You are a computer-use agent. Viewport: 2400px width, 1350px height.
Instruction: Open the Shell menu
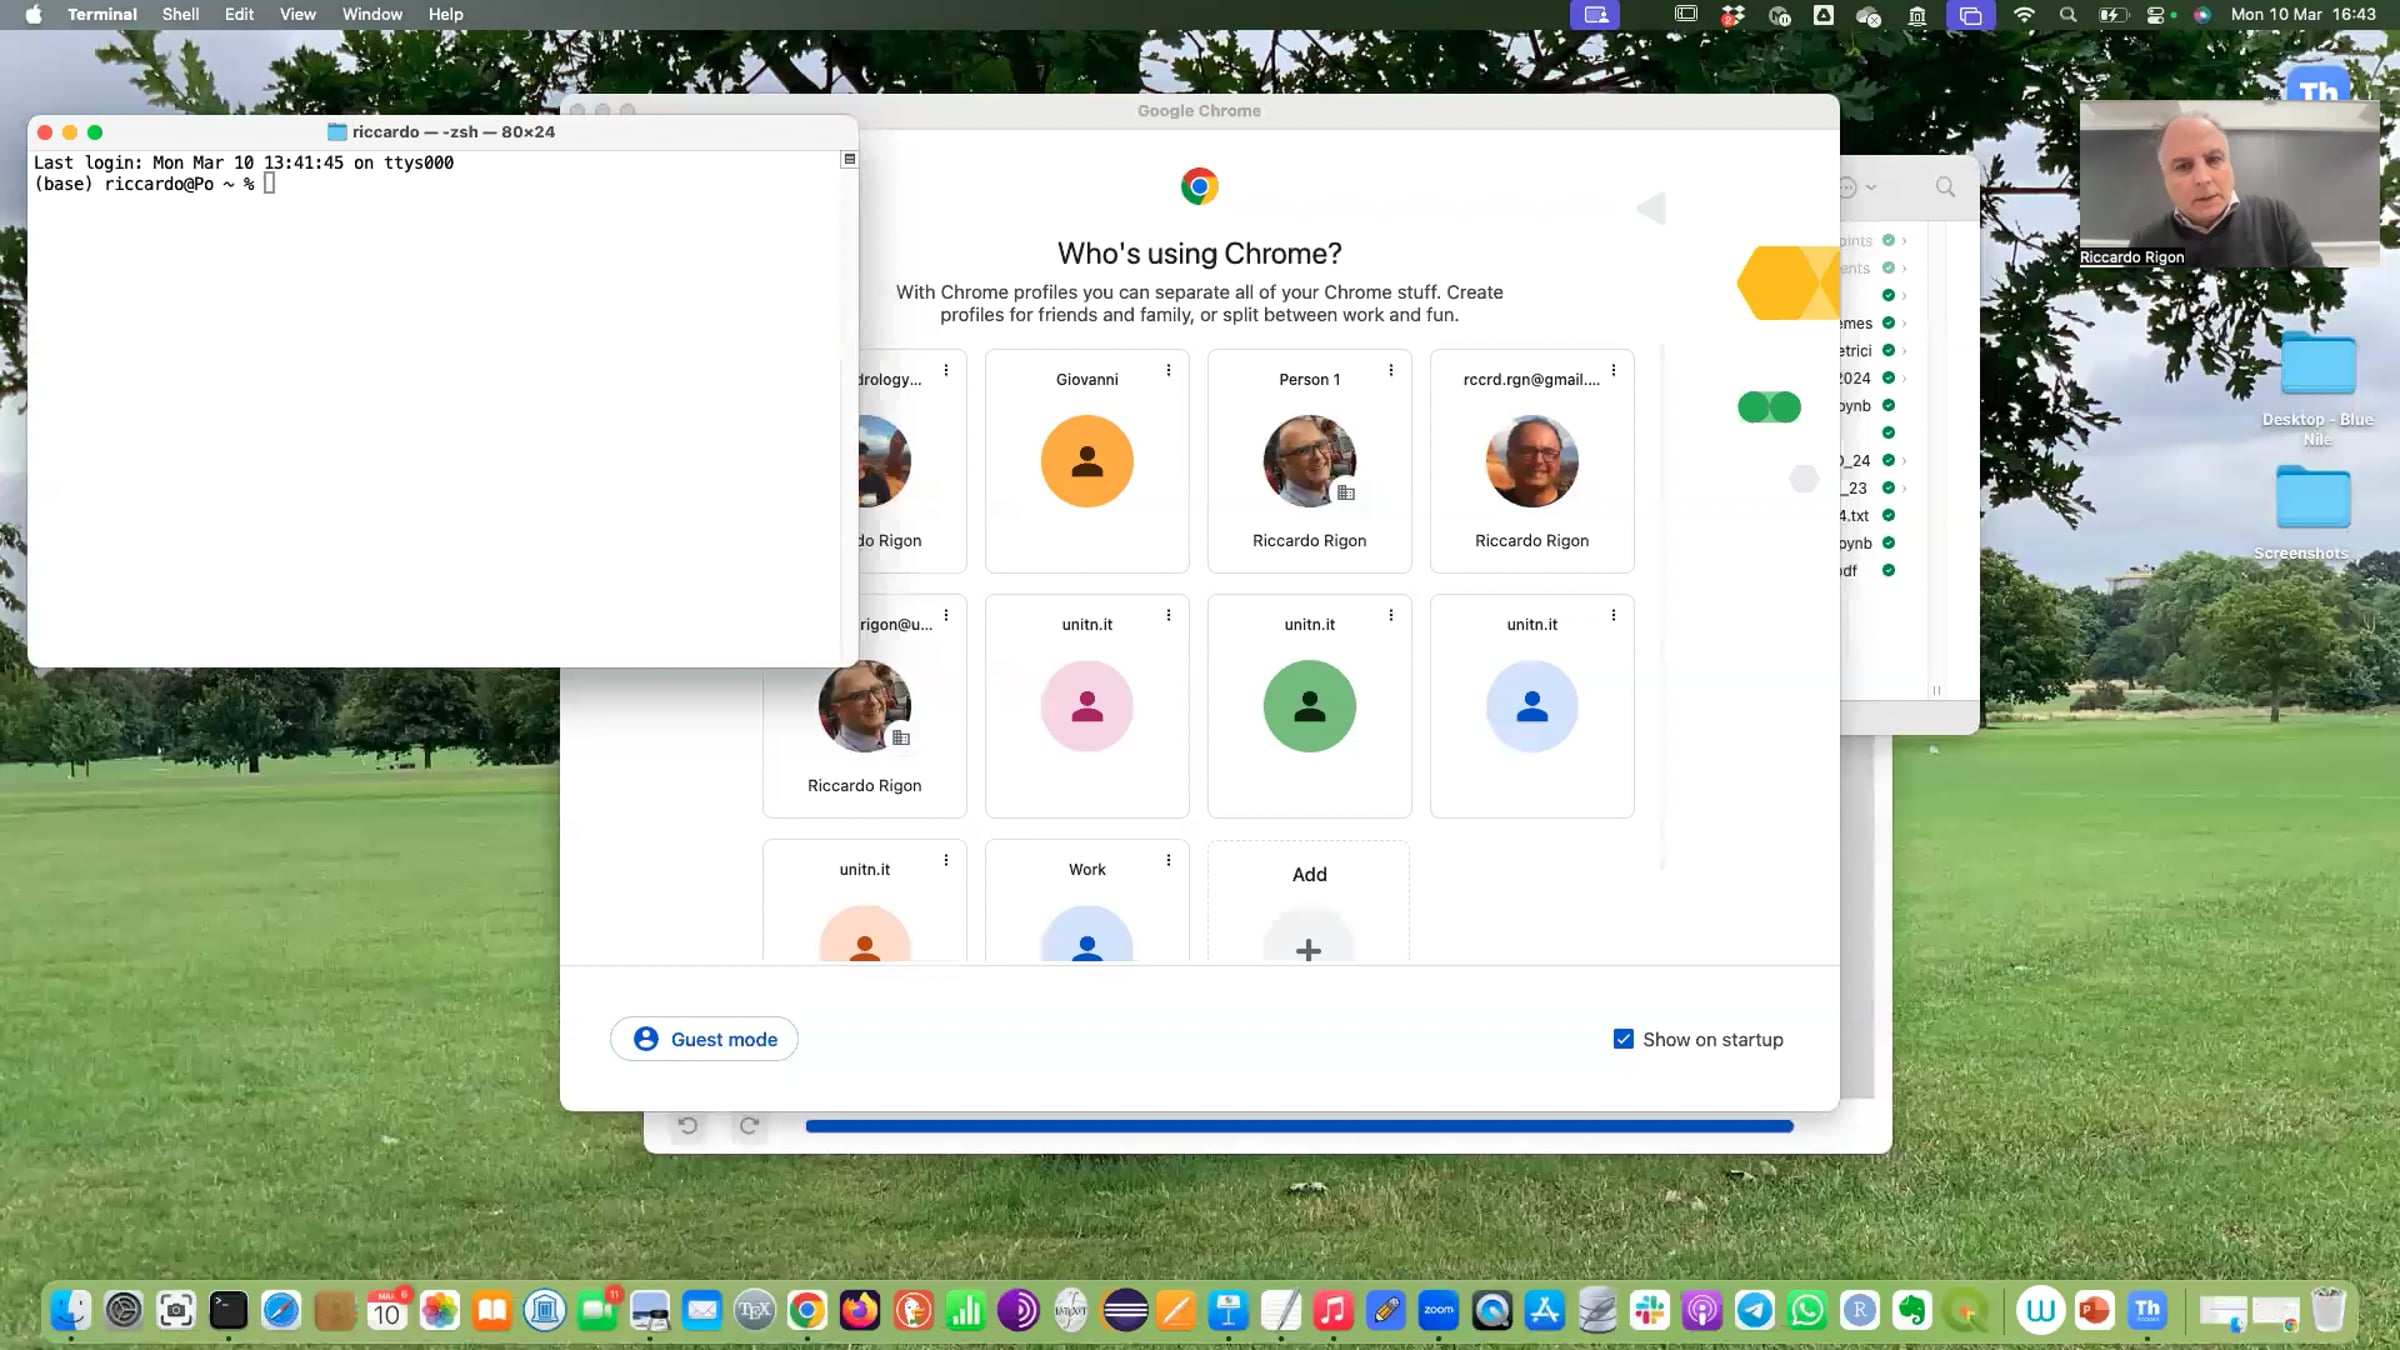[181, 15]
